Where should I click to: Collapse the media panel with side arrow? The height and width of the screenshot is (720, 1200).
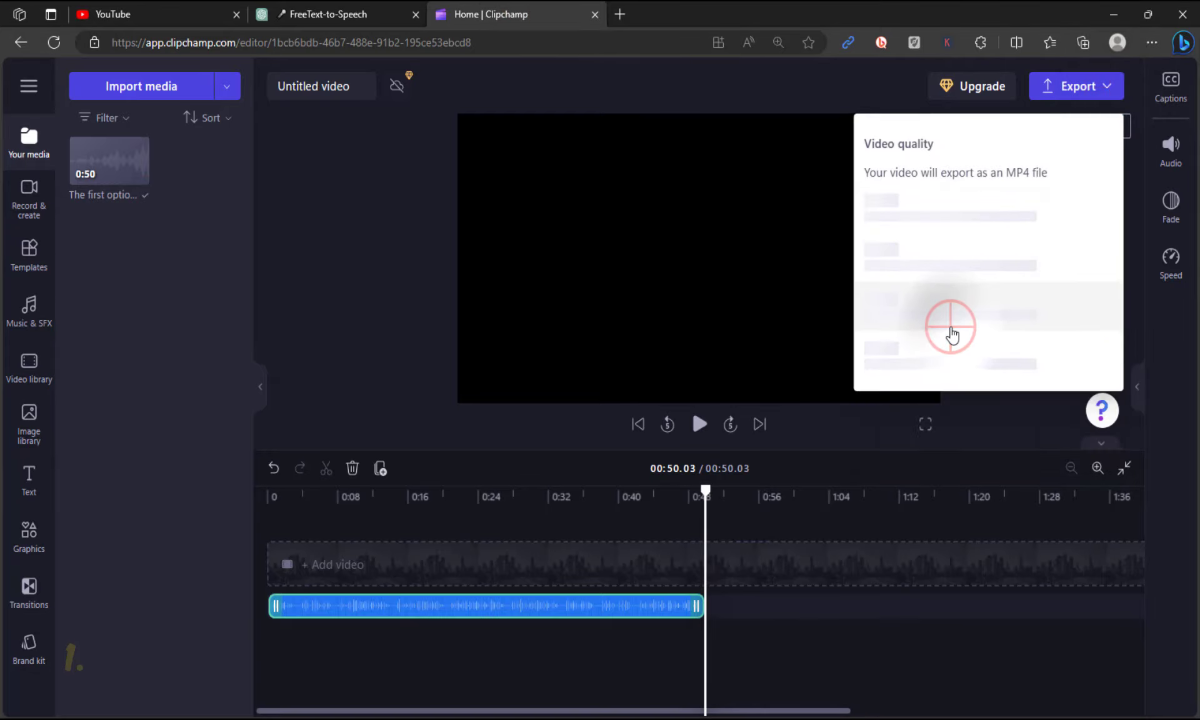click(260, 387)
